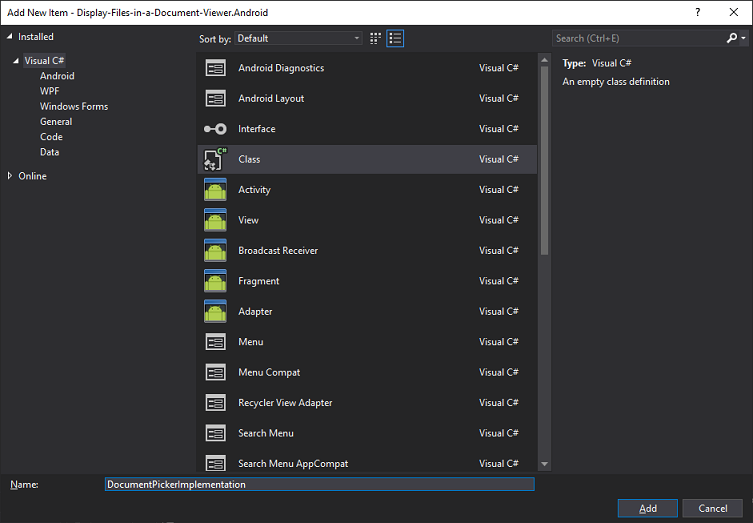Select the Windows Forms category
753x523 pixels.
click(x=74, y=107)
